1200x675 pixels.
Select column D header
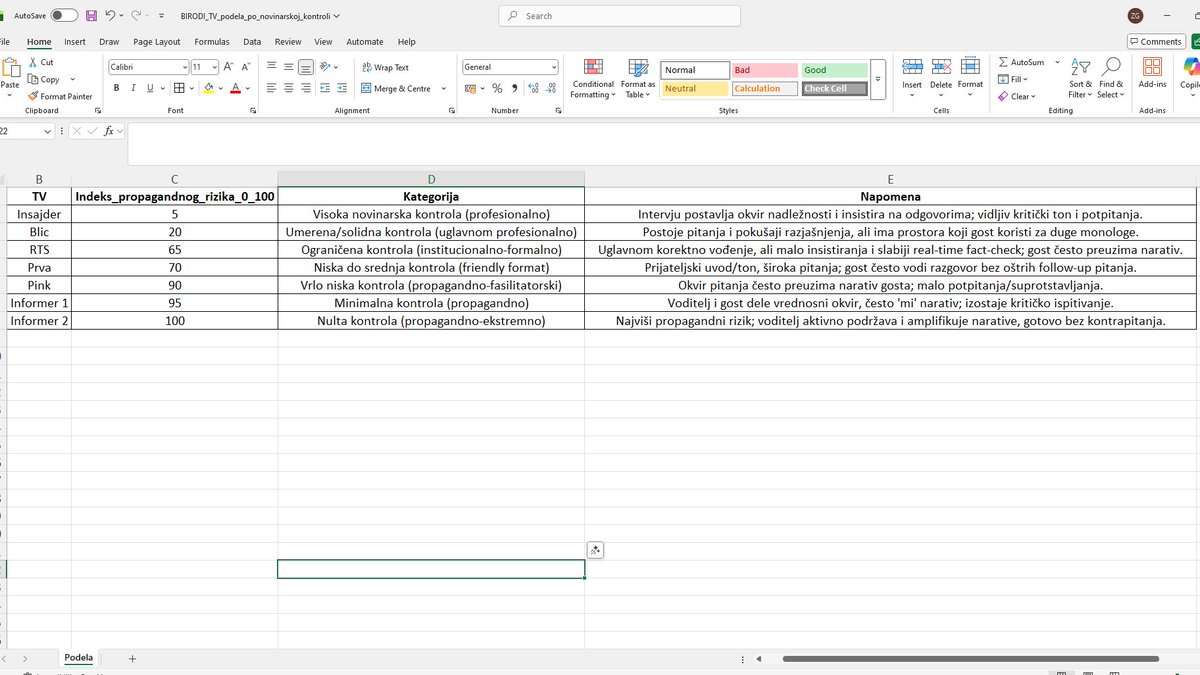click(431, 179)
